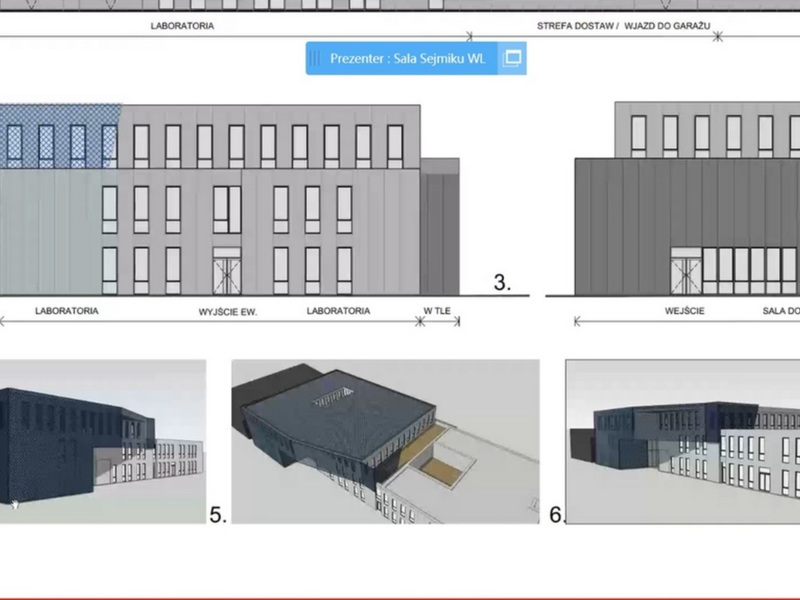The height and width of the screenshot is (600, 800).
Task: Click the pop-out window icon on presenter bar
Action: pyautogui.click(x=512, y=58)
